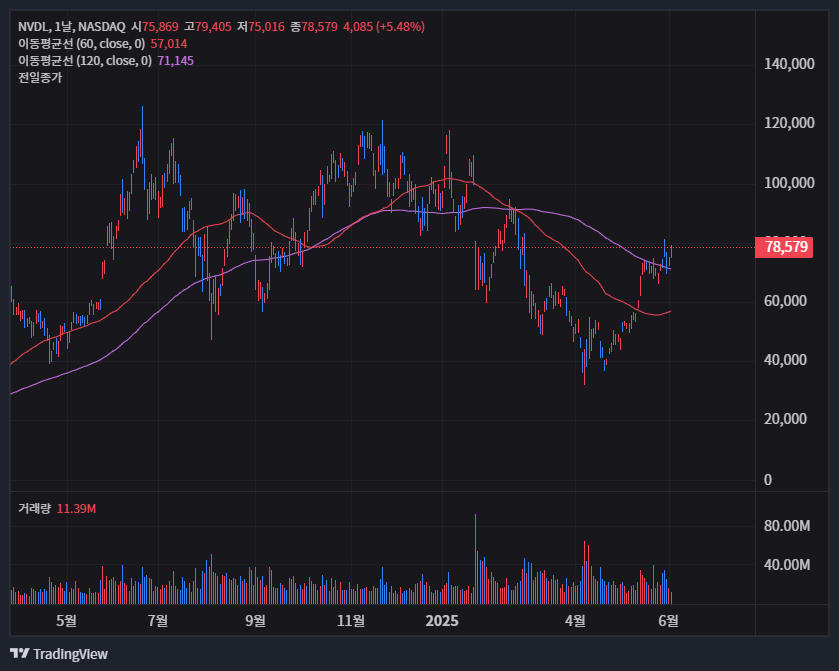This screenshot has width=839, height=671.
Task: Click the volume value 11.39M
Action: 77,508
